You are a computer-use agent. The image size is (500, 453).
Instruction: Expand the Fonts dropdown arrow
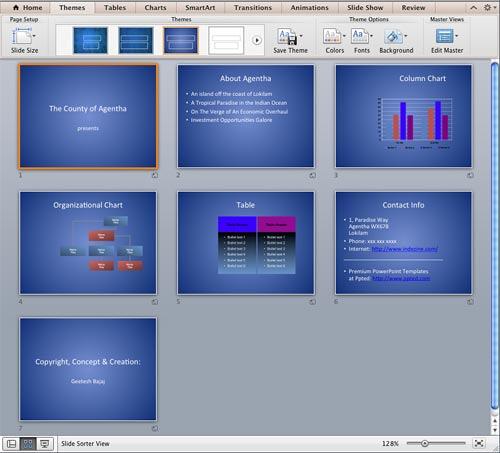[372, 36]
